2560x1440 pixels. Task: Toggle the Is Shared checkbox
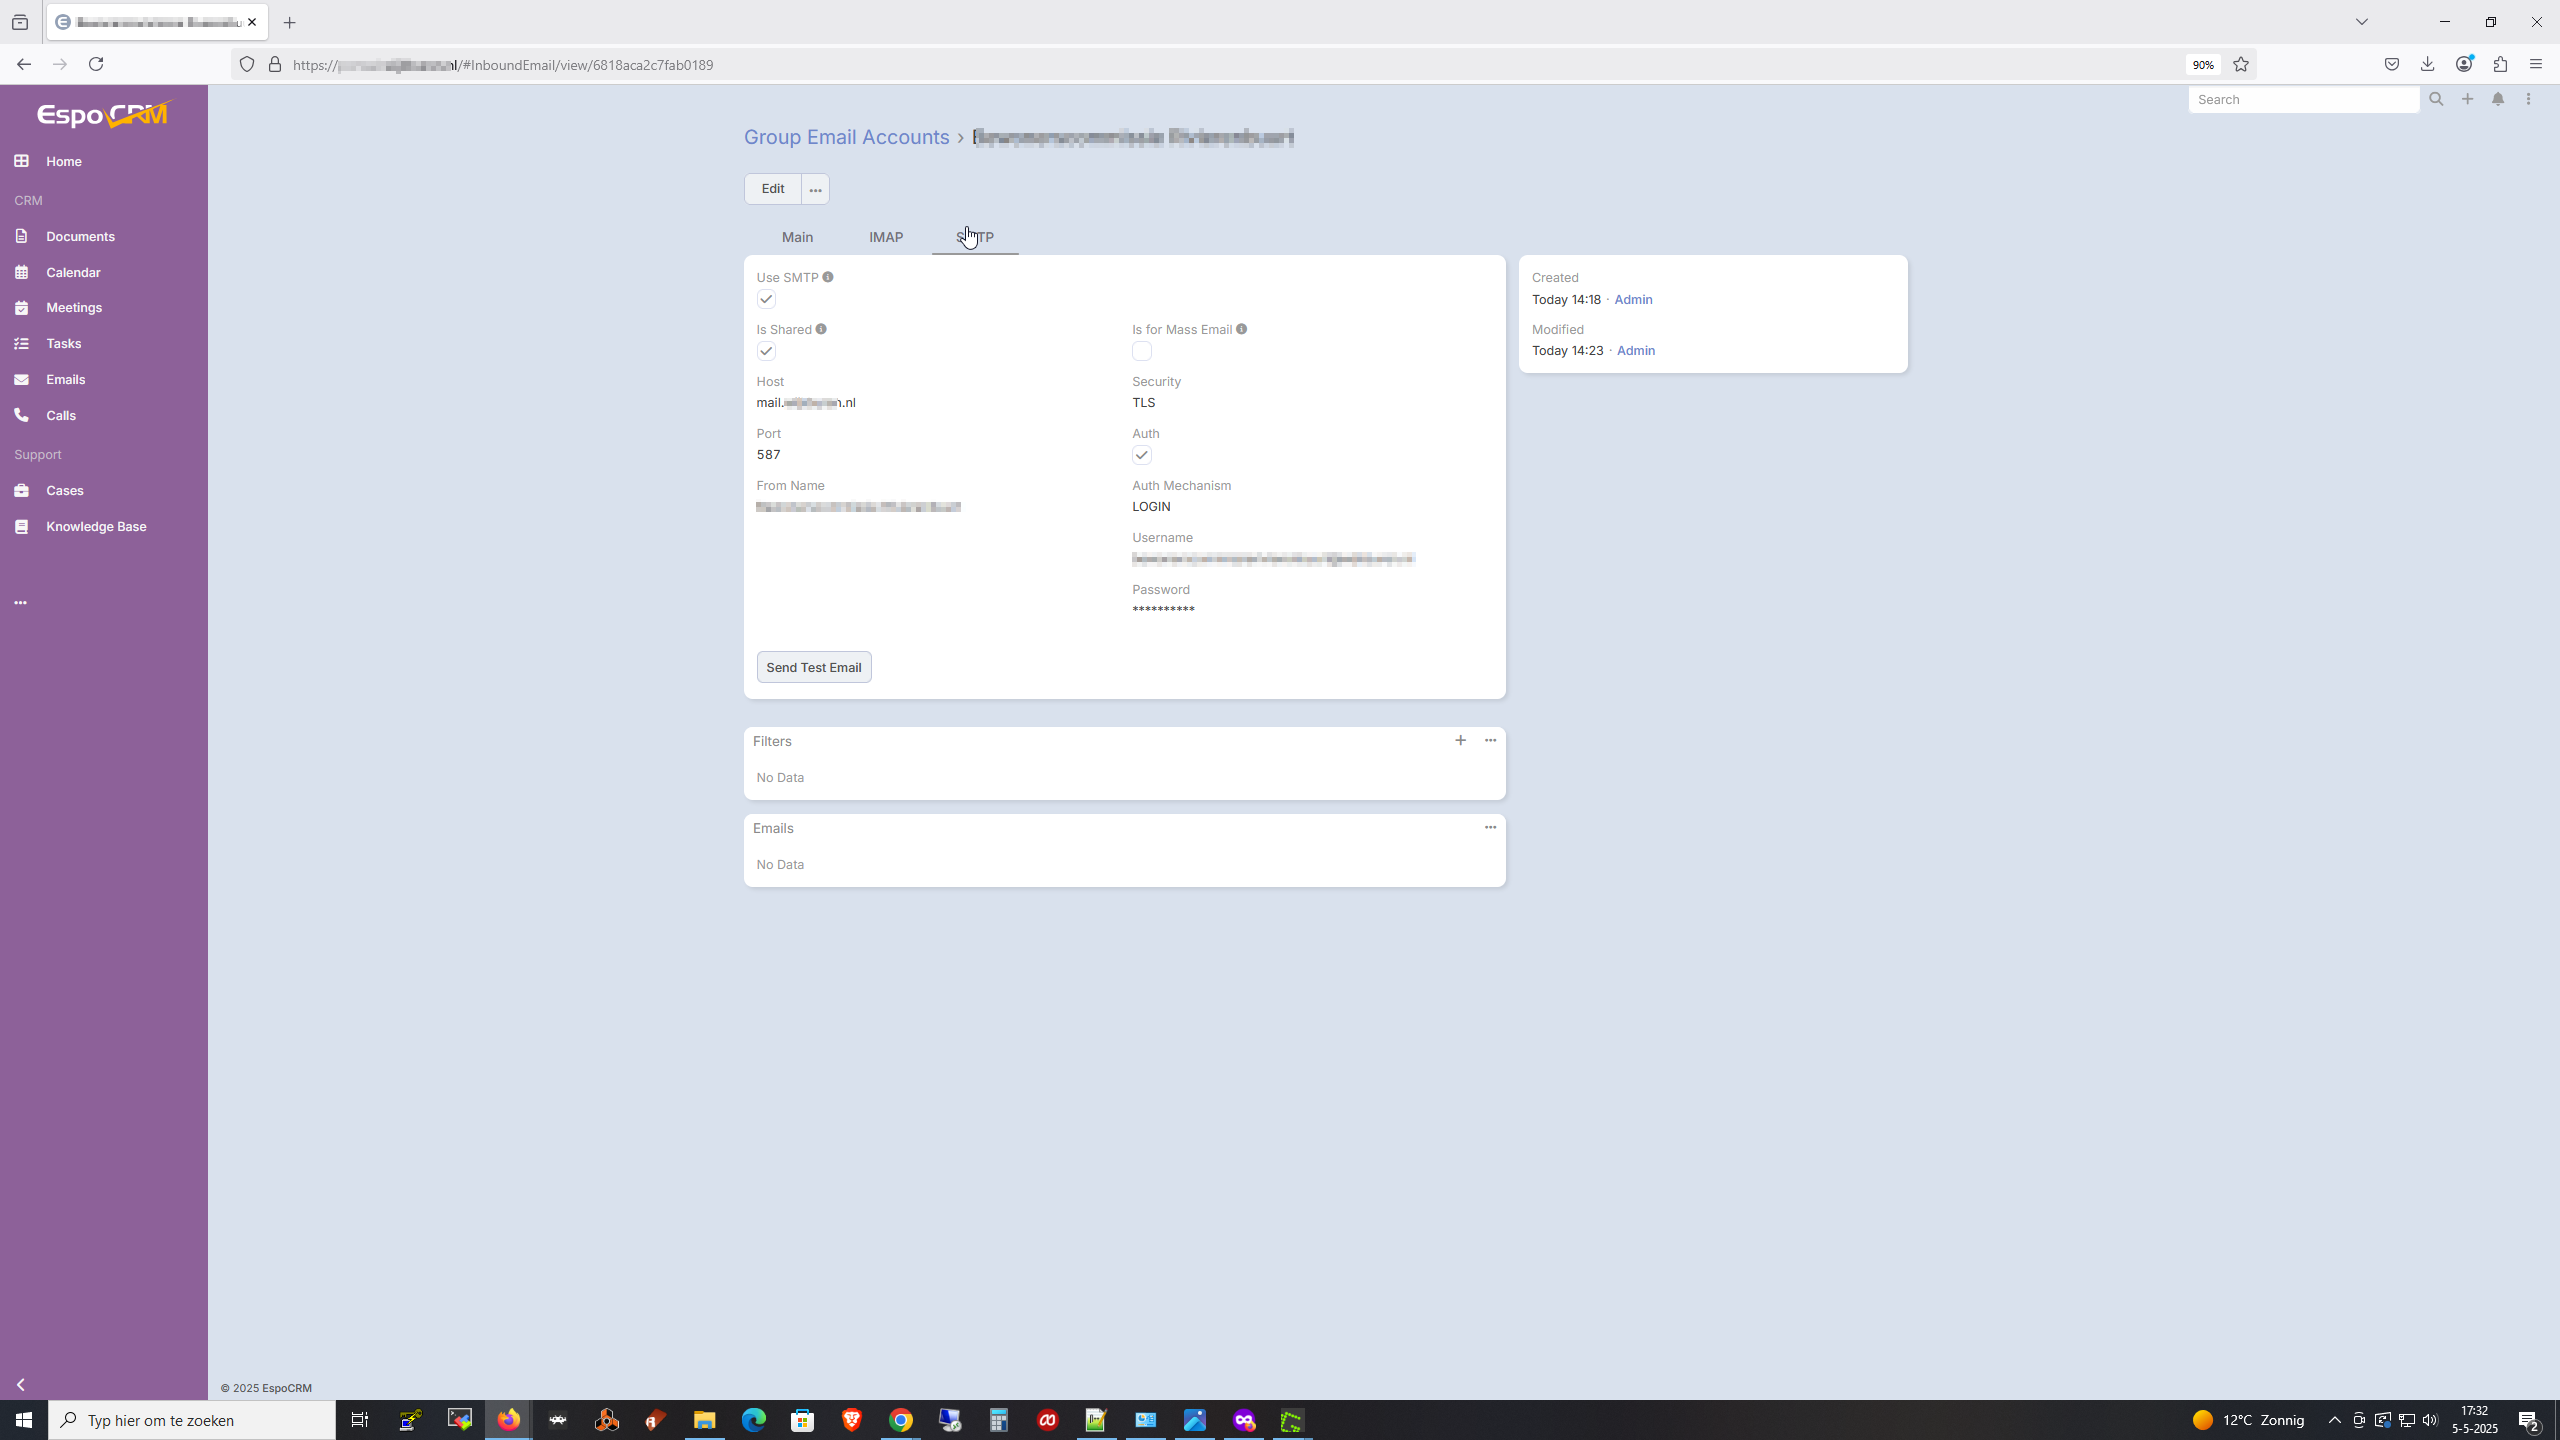tap(766, 351)
